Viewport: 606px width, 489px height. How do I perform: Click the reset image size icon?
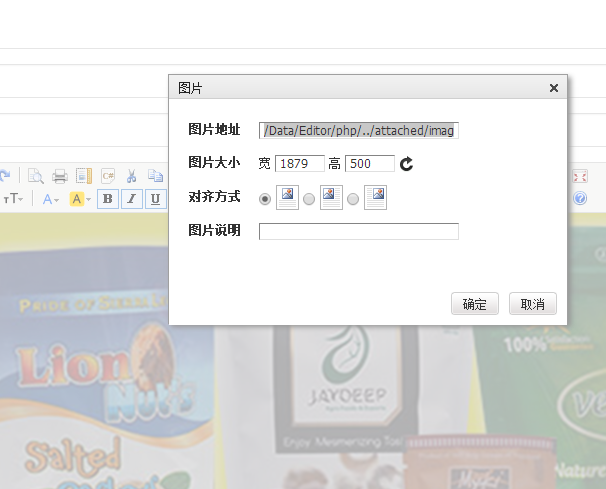coord(406,164)
